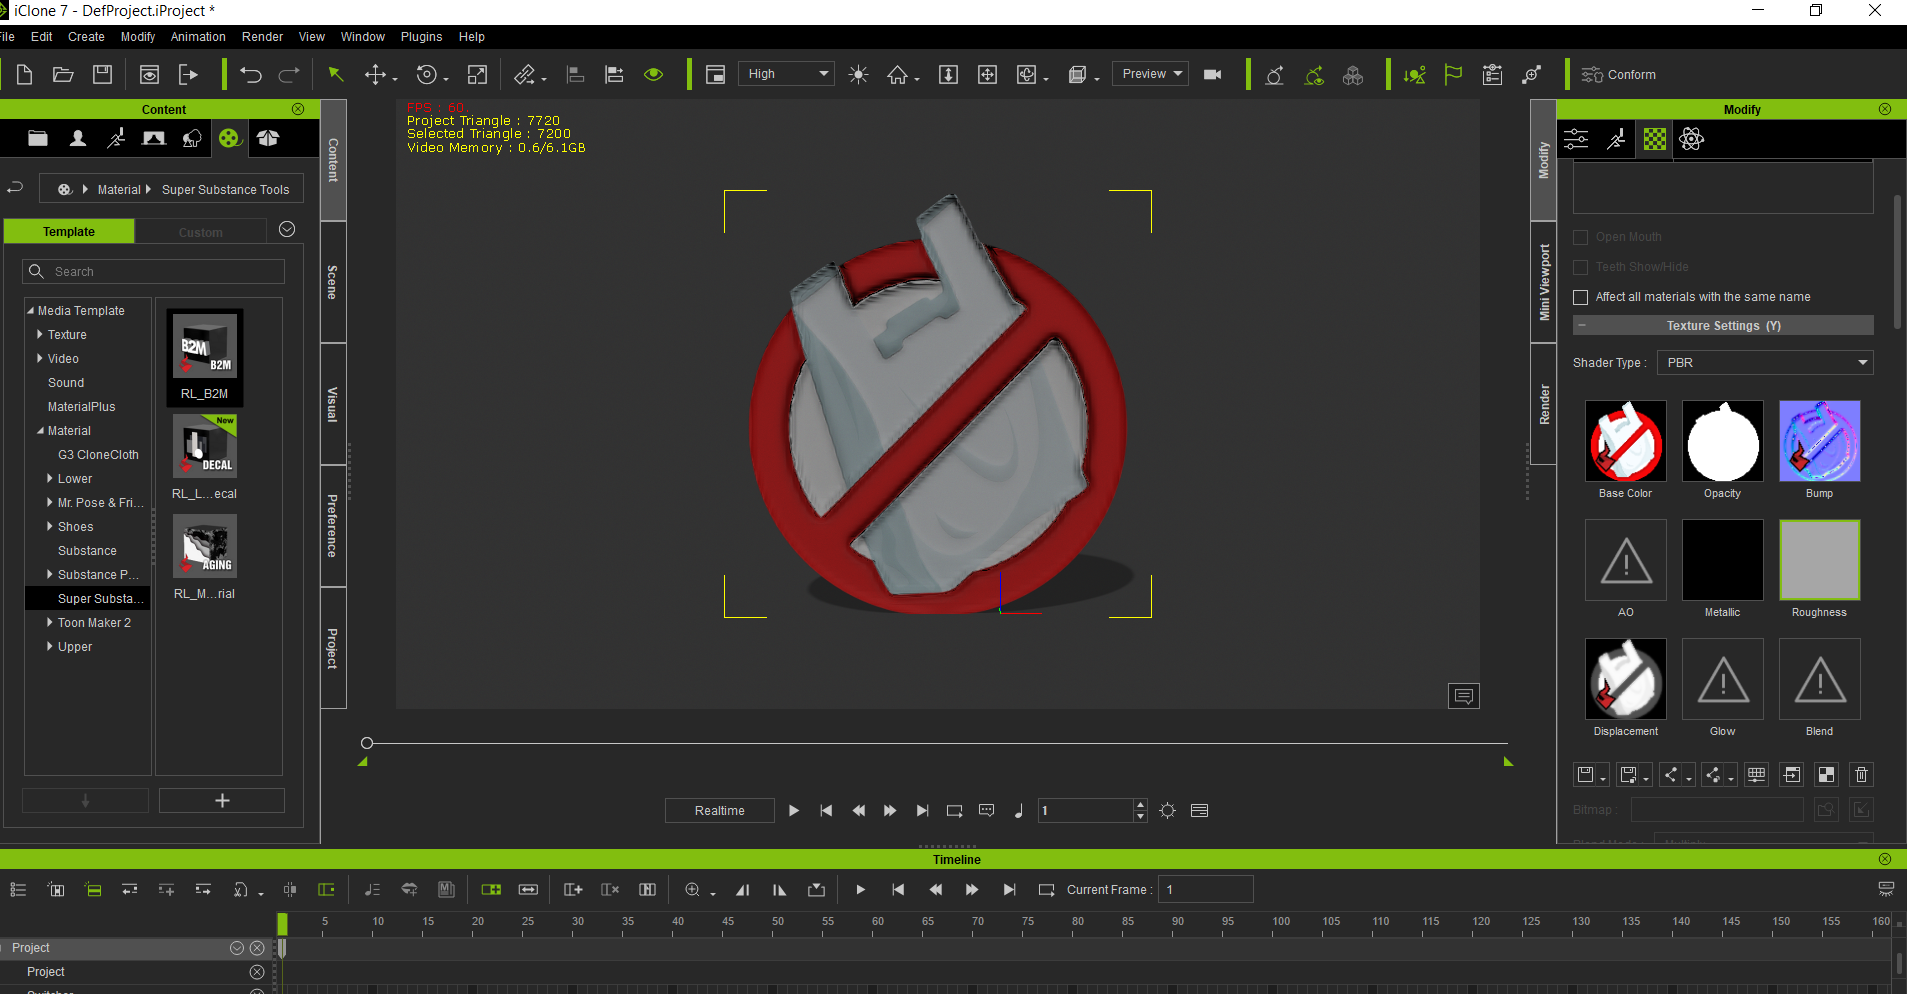The image size is (1907, 994).
Task: Switch to the Custom tab
Action: [201, 232]
